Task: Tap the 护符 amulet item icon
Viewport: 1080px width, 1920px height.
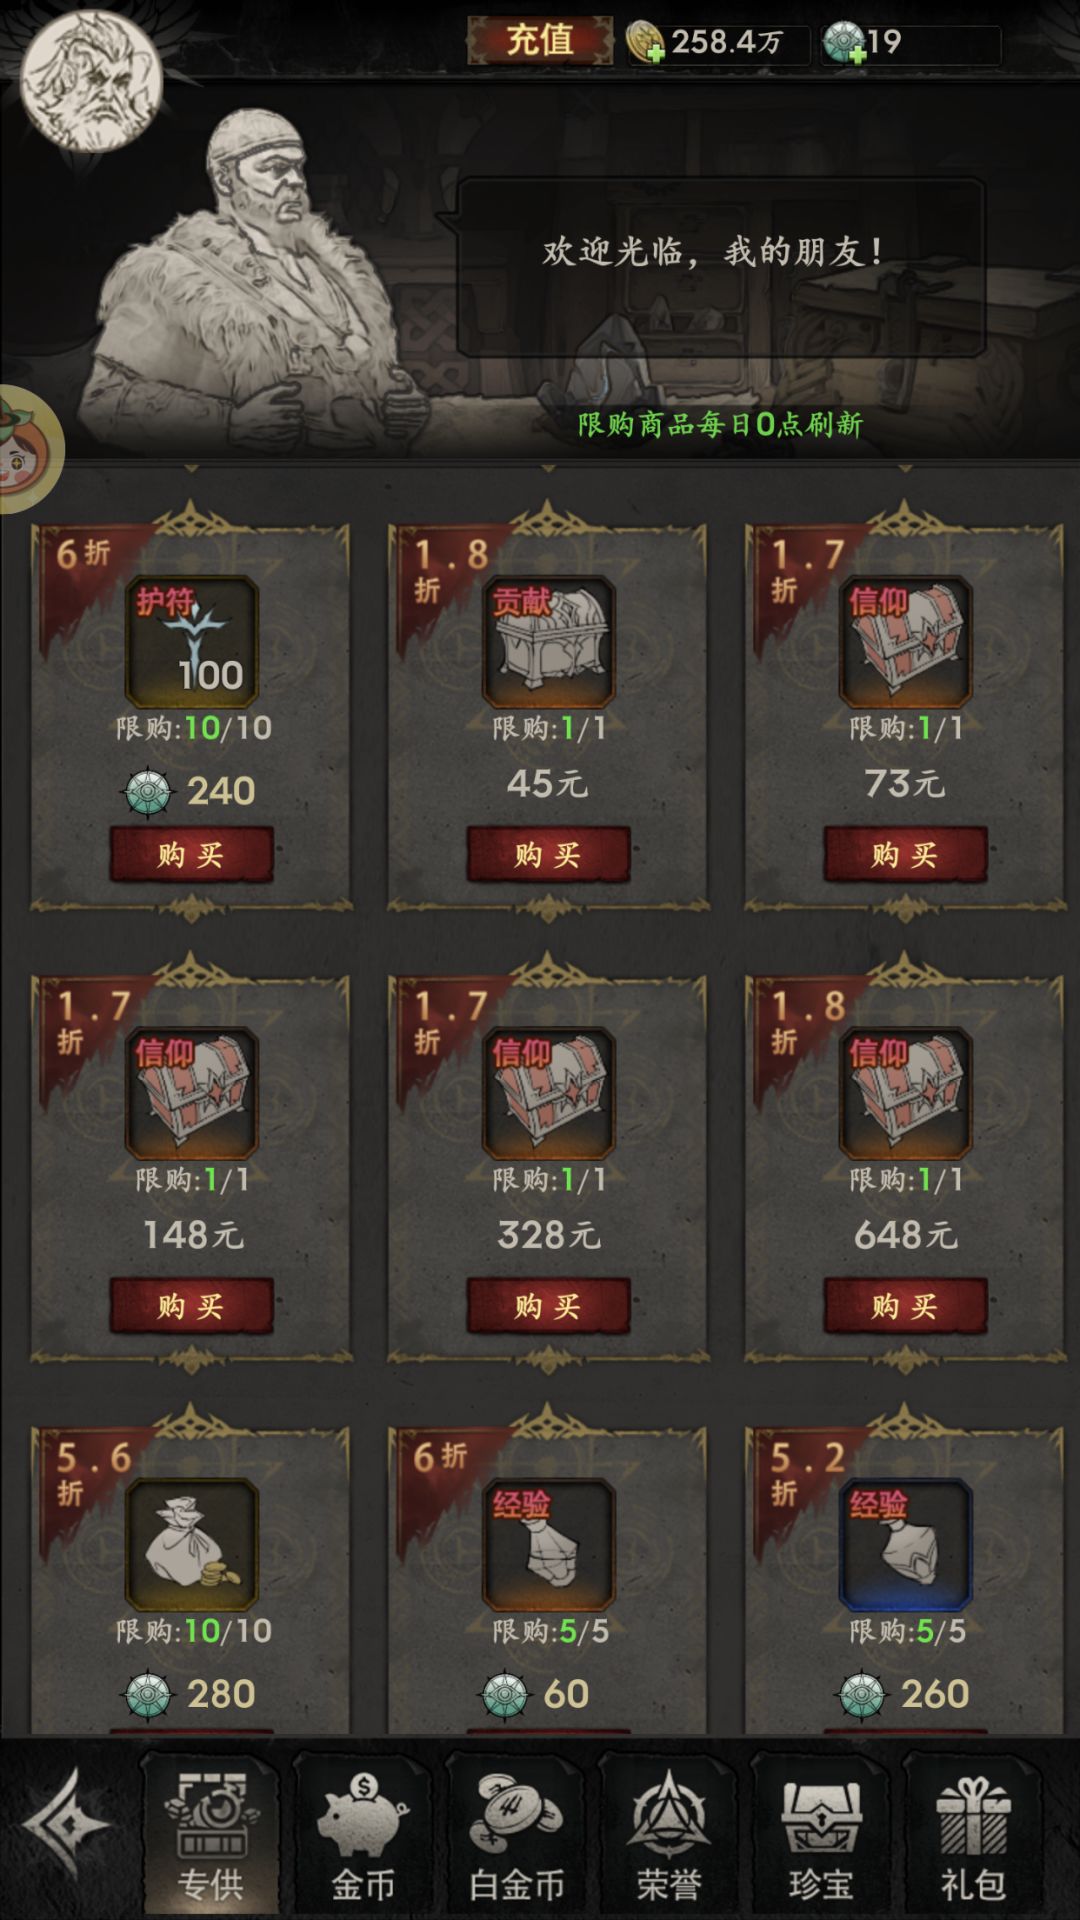Action: pos(192,641)
